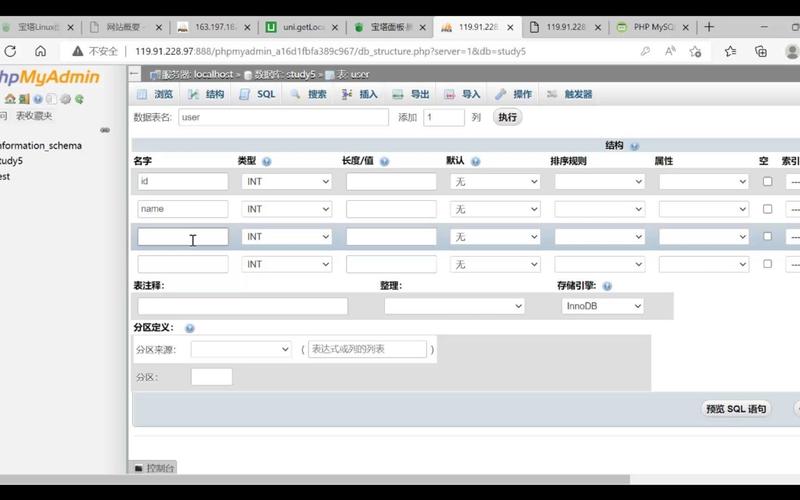Open phpMyAdmin documentation blue help icon

click(x=38, y=99)
